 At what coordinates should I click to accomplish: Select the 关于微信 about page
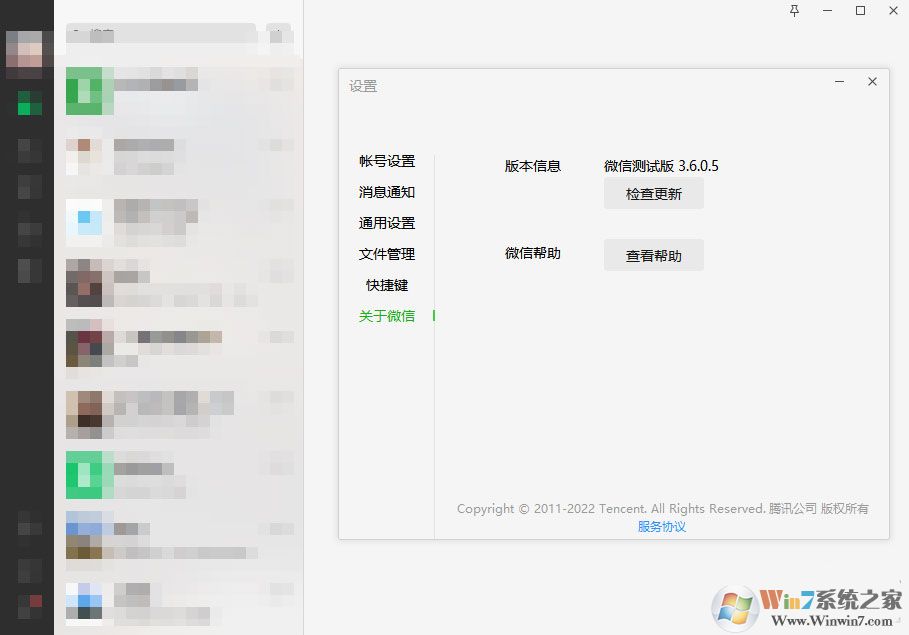pos(385,316)
